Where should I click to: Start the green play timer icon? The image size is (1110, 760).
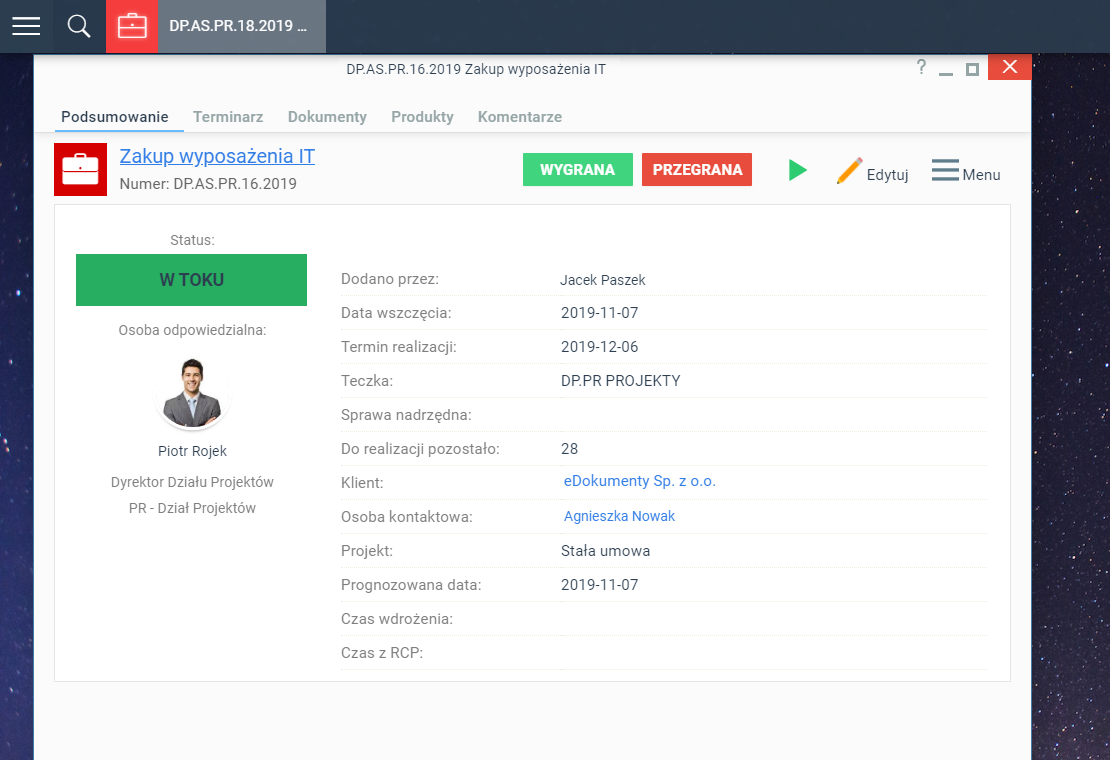pos(797,170)
